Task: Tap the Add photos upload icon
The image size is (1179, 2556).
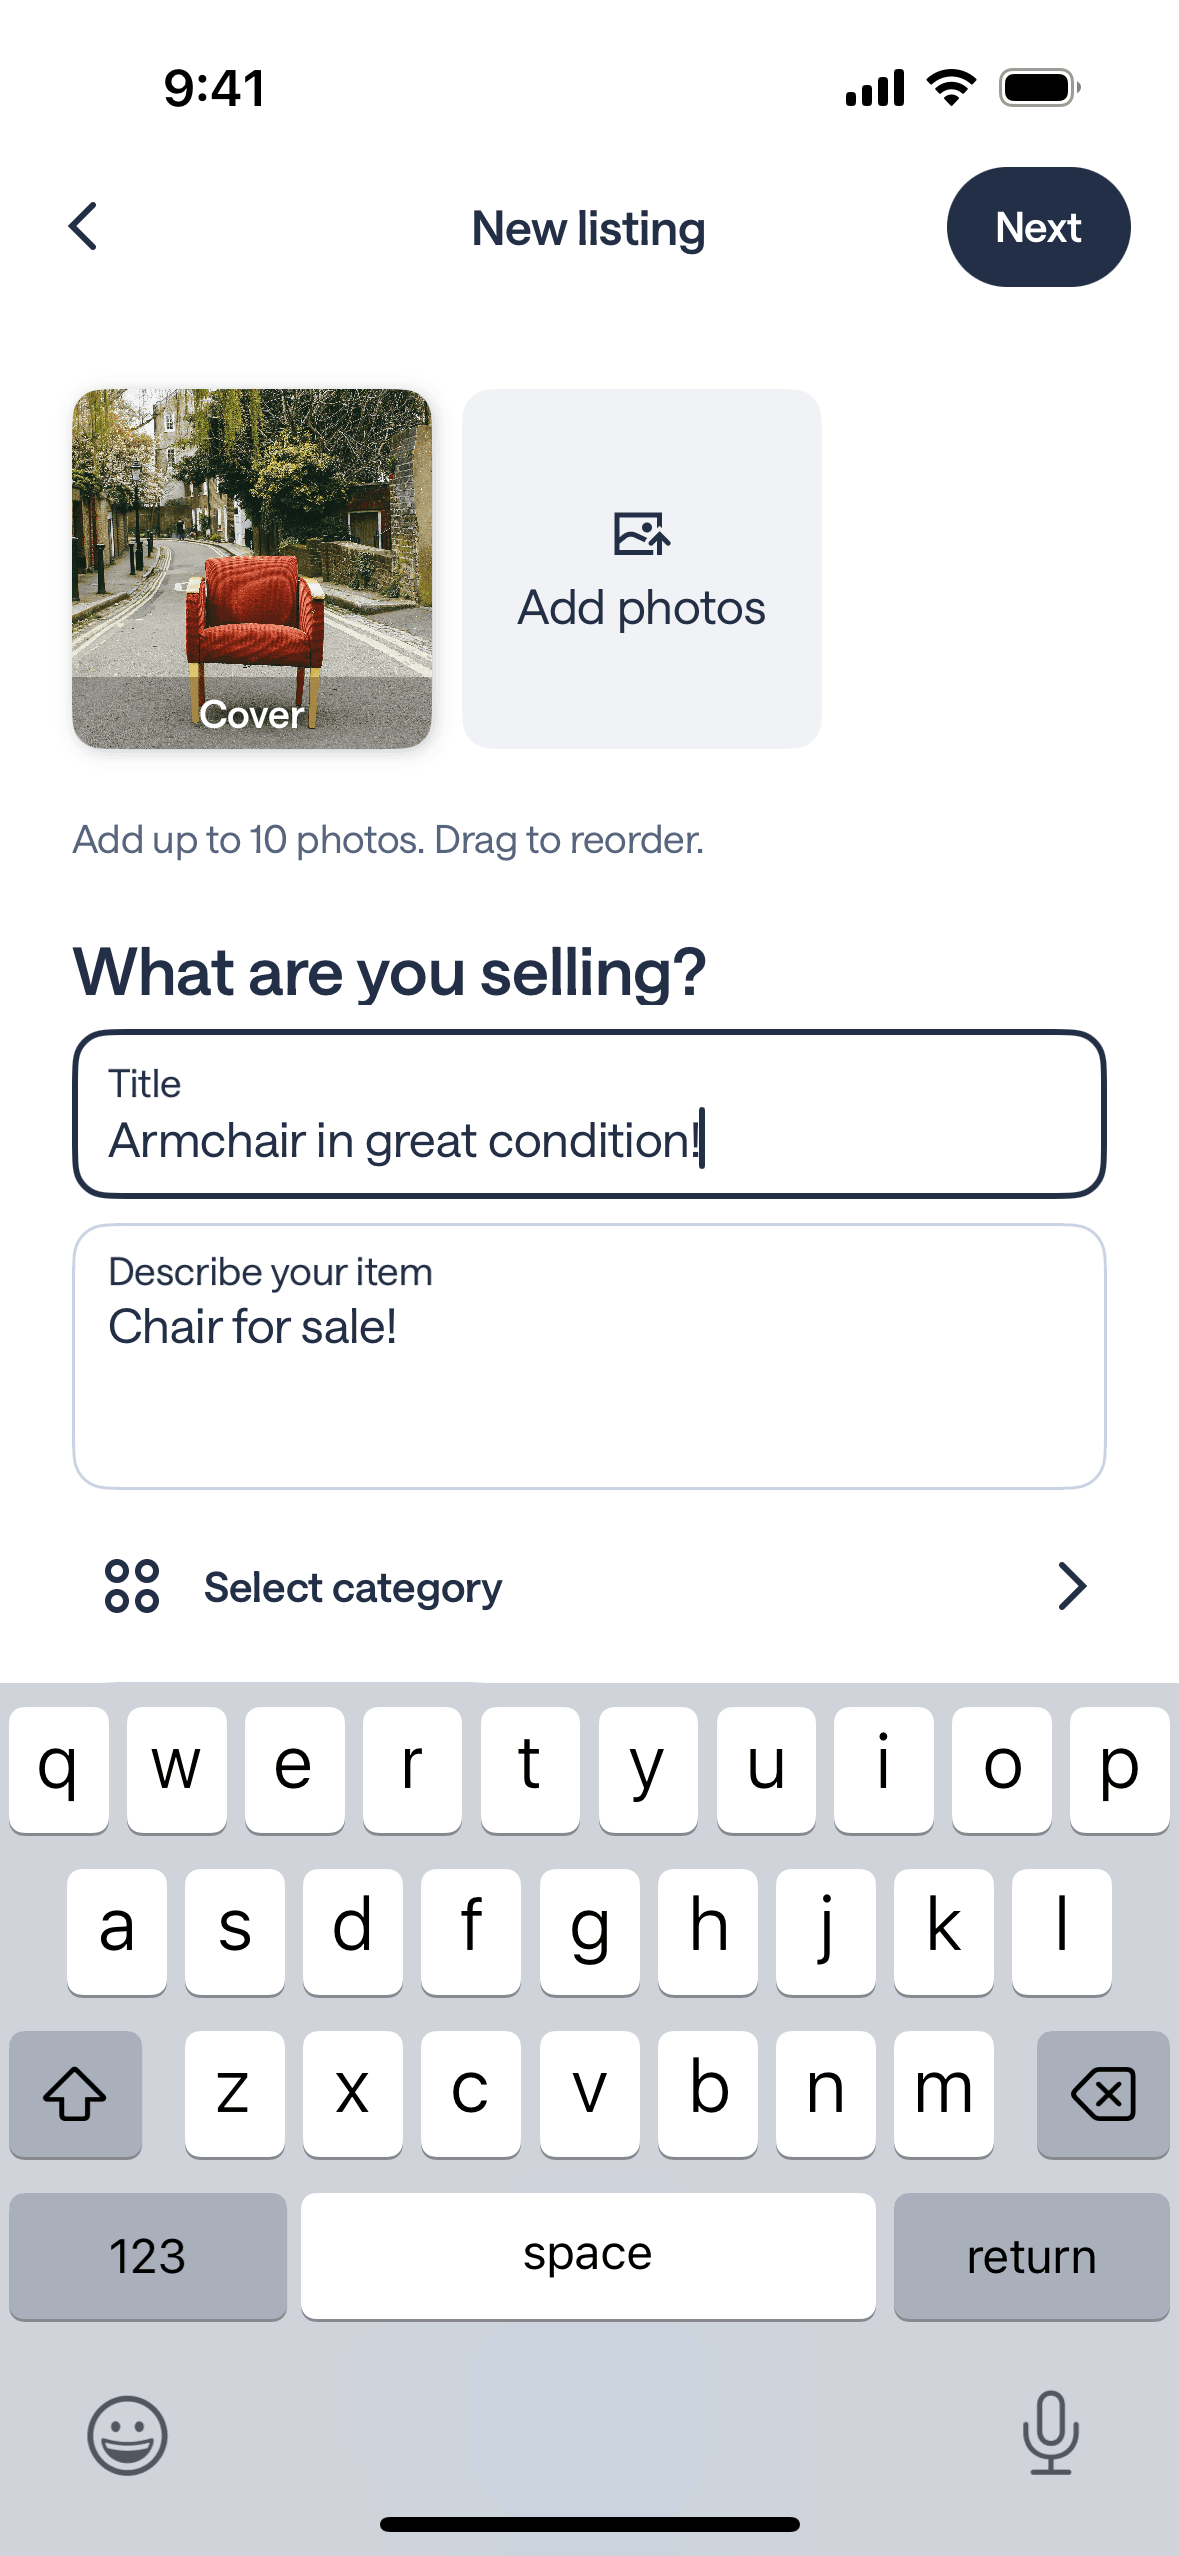Action: click(x=641, y=534)
